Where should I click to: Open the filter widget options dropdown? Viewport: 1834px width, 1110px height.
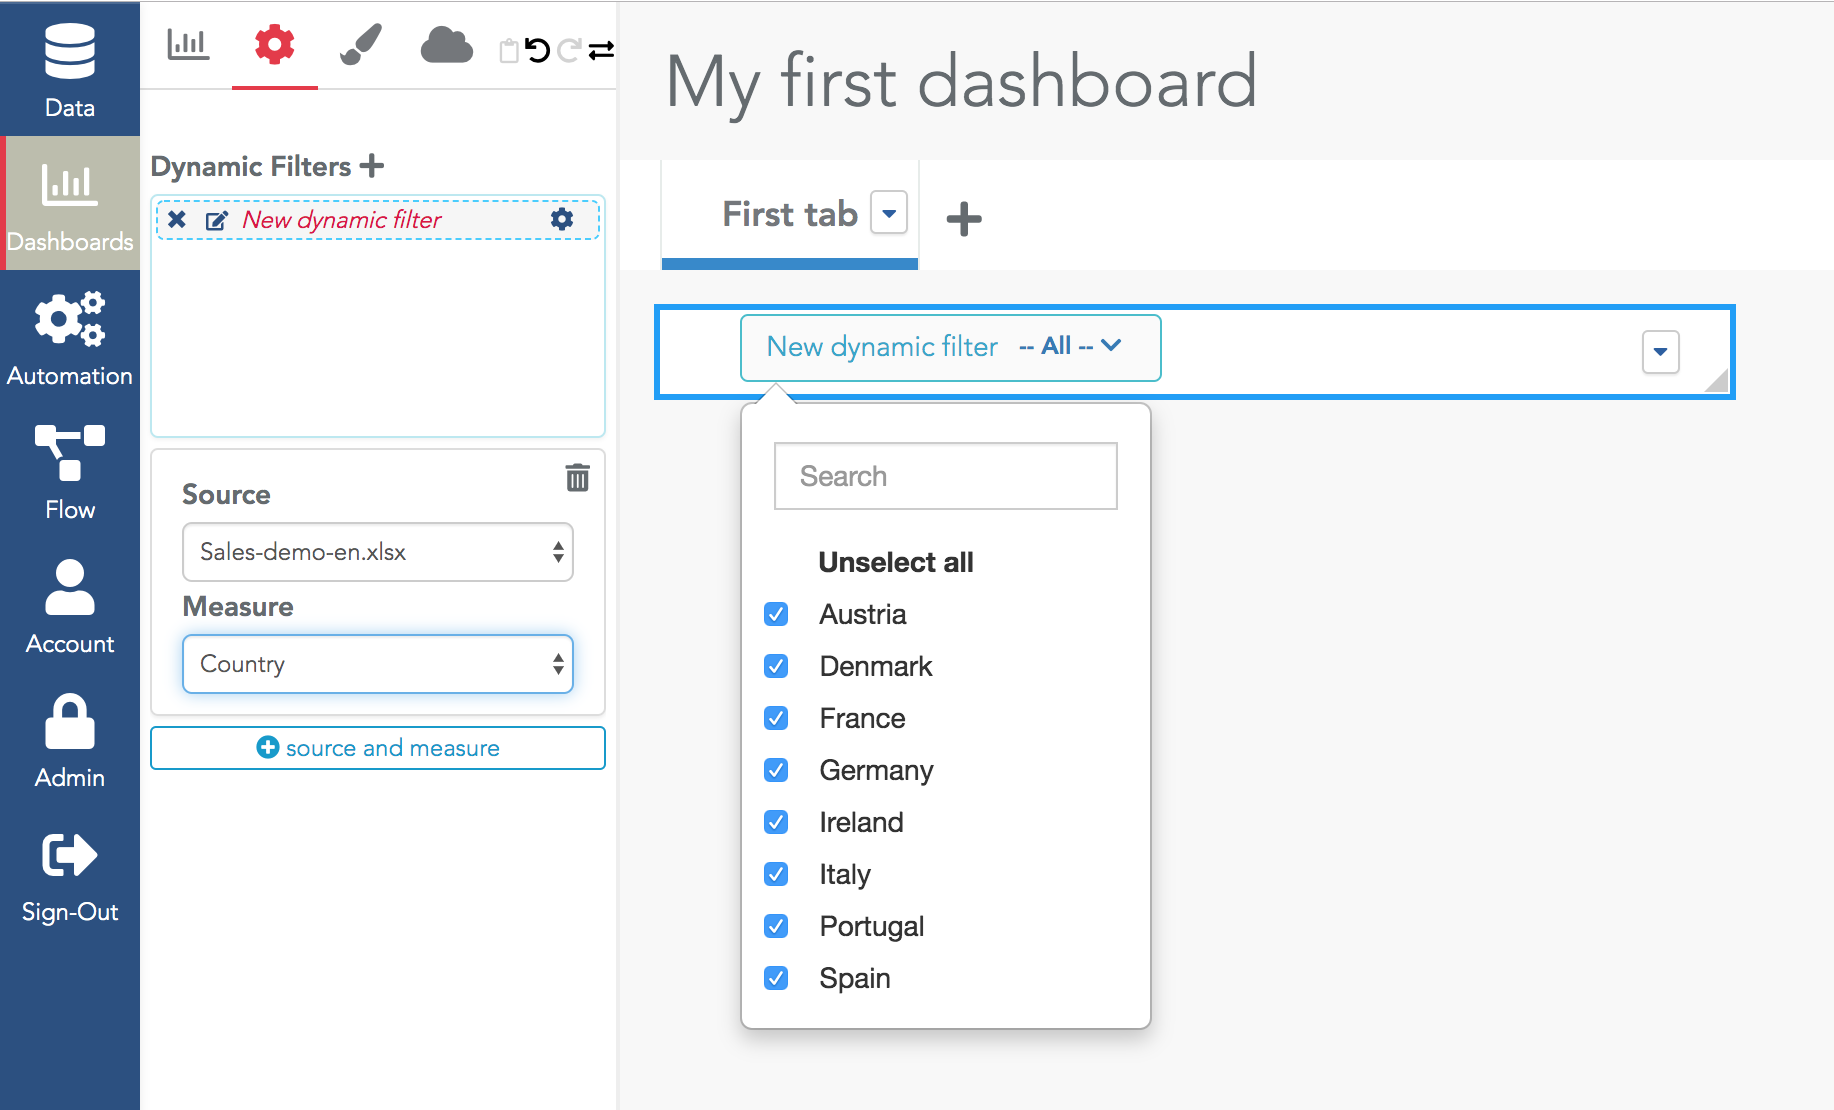pos(1661,351)
